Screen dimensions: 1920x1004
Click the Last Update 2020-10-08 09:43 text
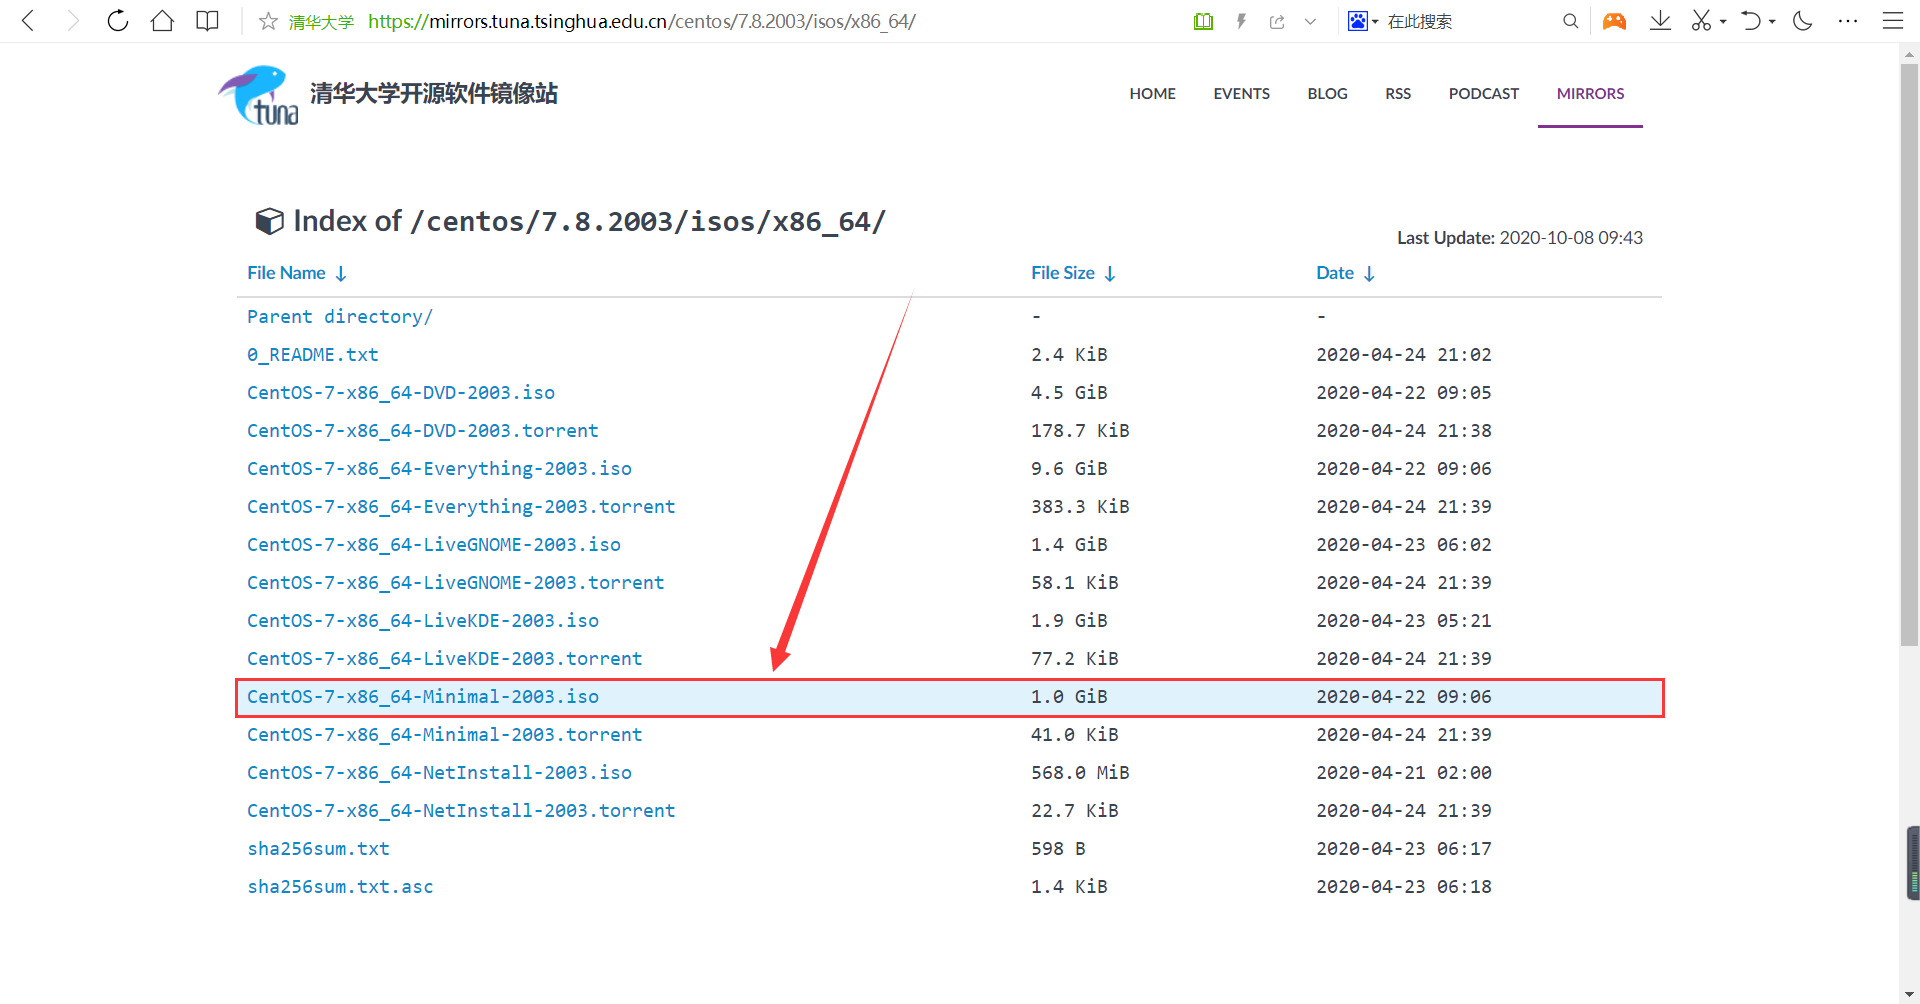click(x=1520, y=238)
